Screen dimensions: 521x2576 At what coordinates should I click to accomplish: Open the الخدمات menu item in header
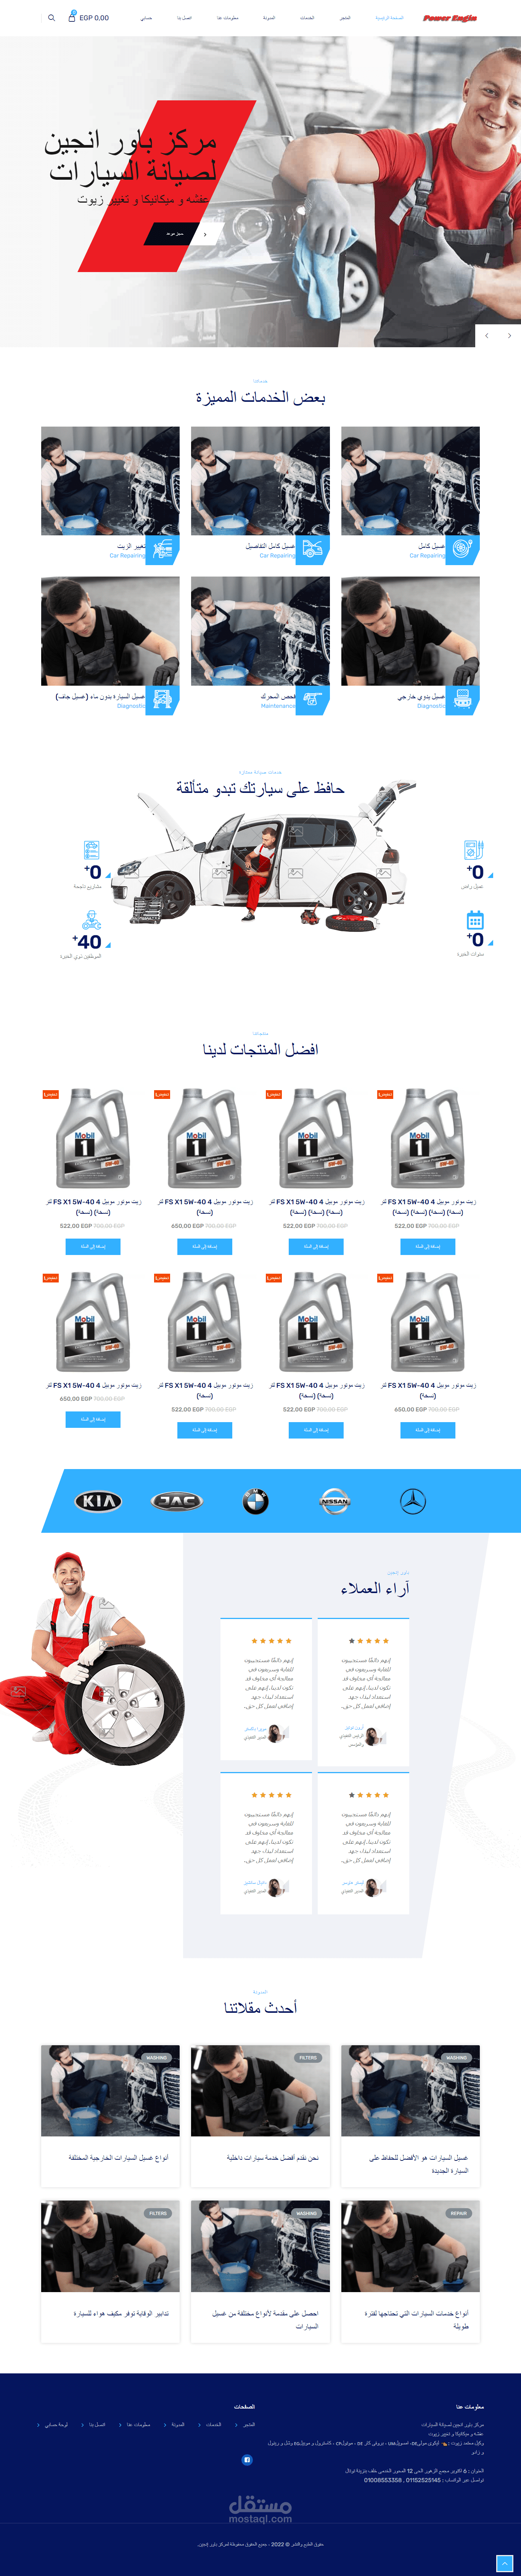tap(307, 18)
